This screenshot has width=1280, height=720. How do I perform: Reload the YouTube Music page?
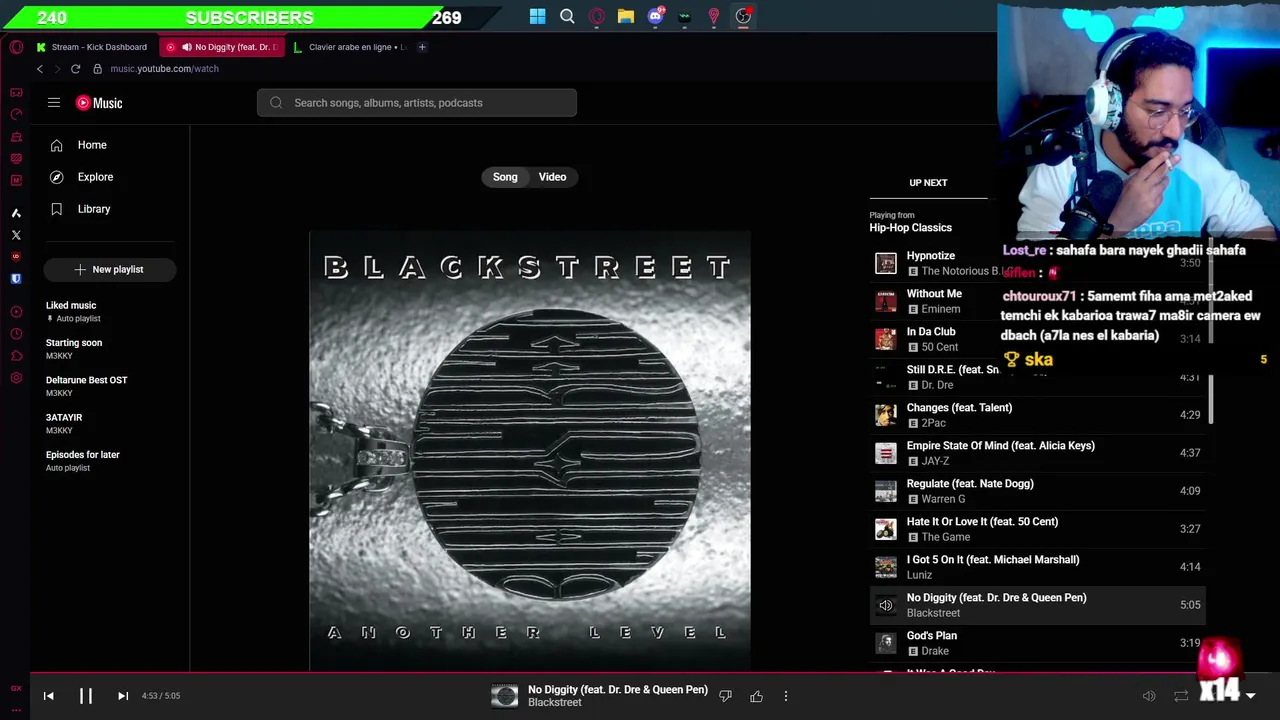point(75,69)
